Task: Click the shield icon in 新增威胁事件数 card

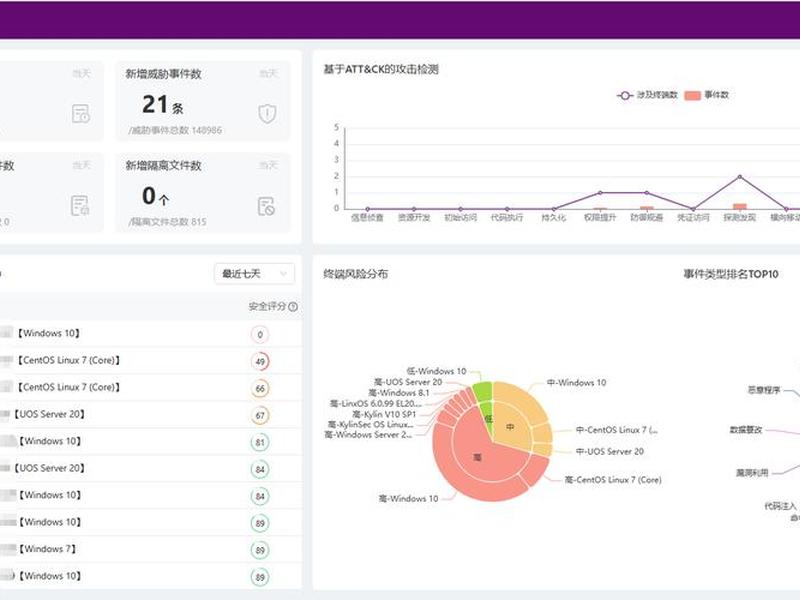Action: (267, 113)
